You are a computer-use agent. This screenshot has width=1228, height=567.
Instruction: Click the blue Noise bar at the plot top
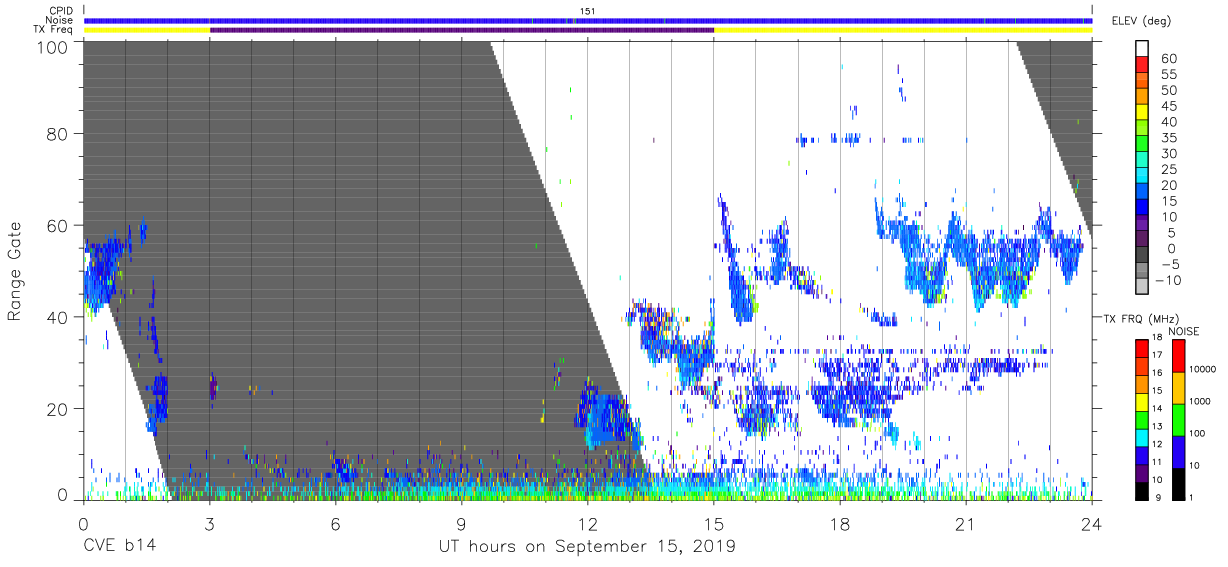(x=588, y=20)
